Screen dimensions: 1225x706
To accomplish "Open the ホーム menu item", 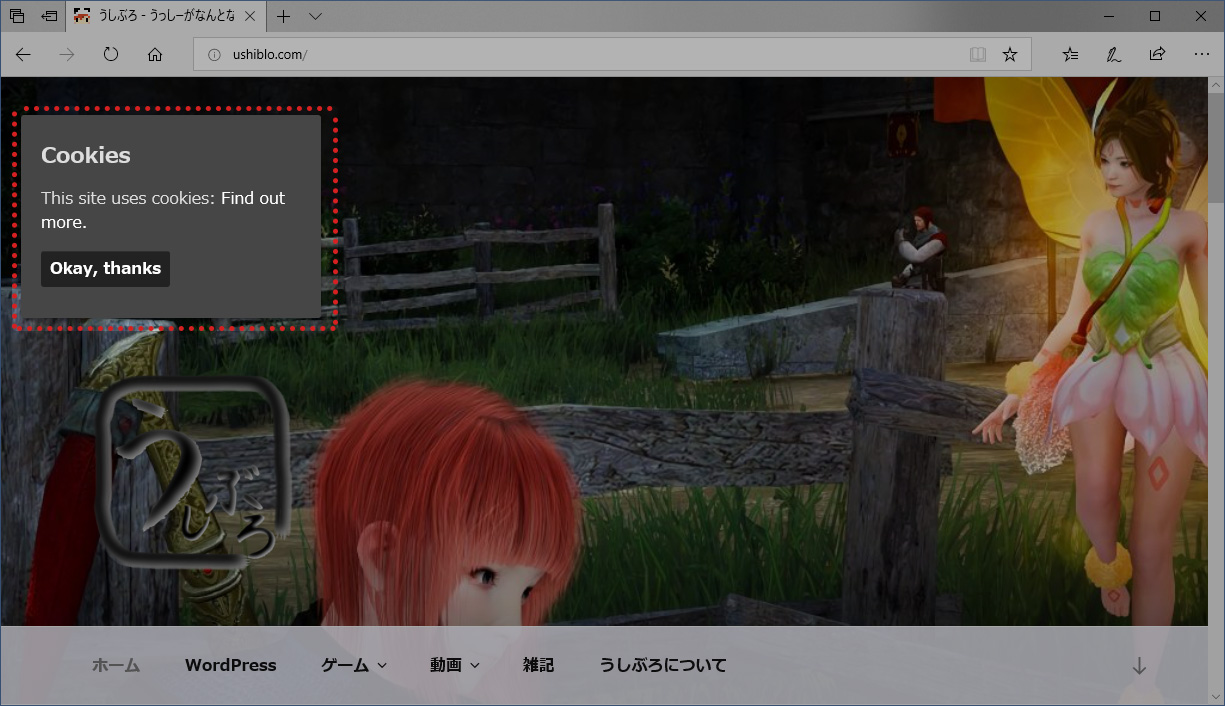I will pos(116,665).
